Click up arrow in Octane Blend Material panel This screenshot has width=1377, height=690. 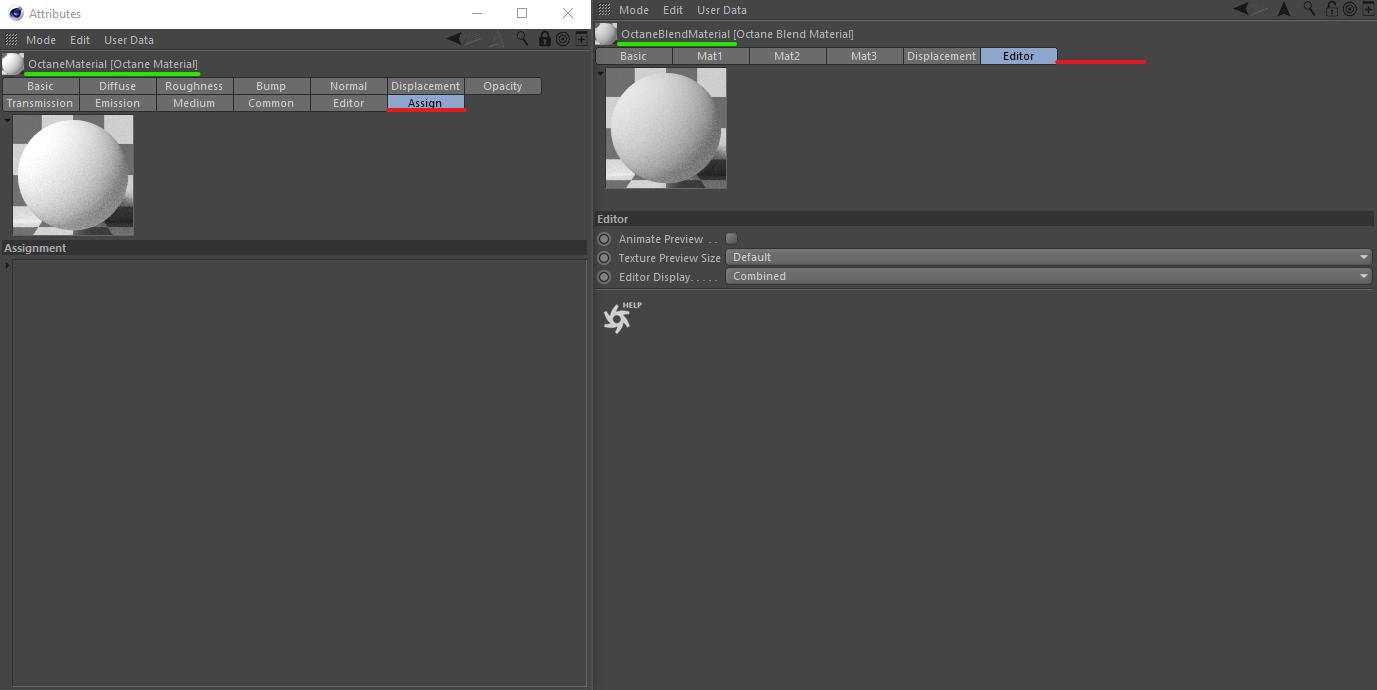click(1284, 9)
